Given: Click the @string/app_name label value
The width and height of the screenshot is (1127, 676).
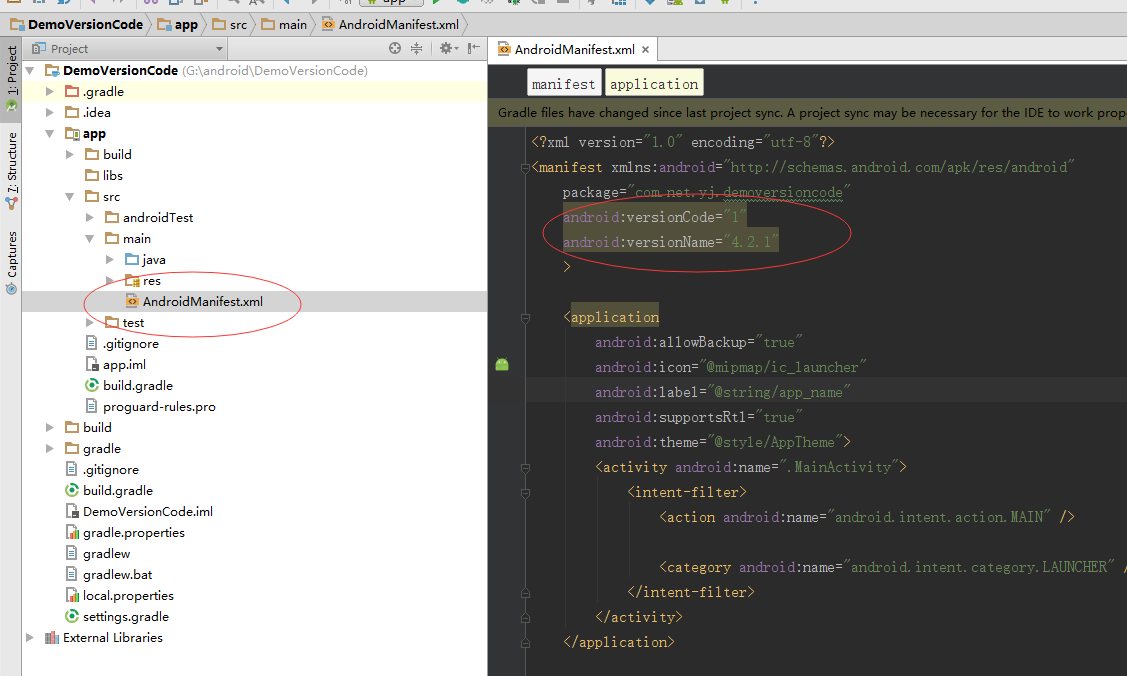Looking at the screenshot, I should click(x=778, y=392).
